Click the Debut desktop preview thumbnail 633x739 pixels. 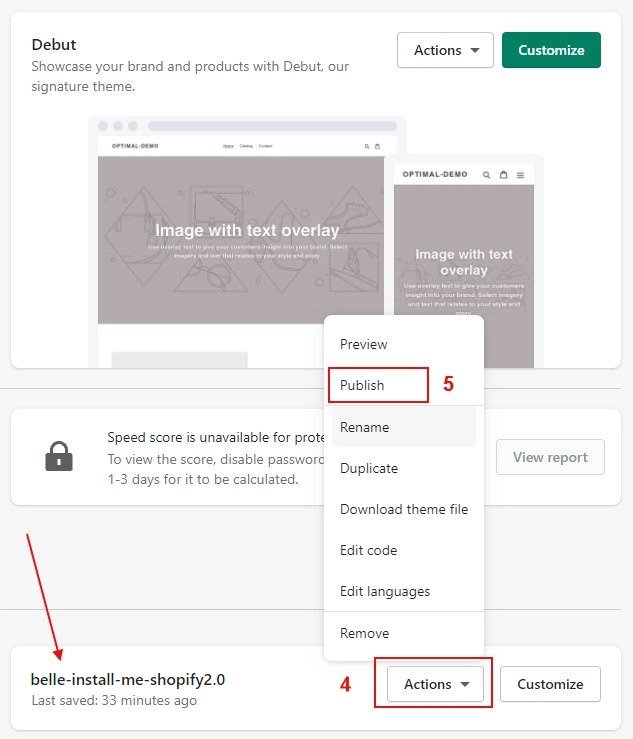241,242
